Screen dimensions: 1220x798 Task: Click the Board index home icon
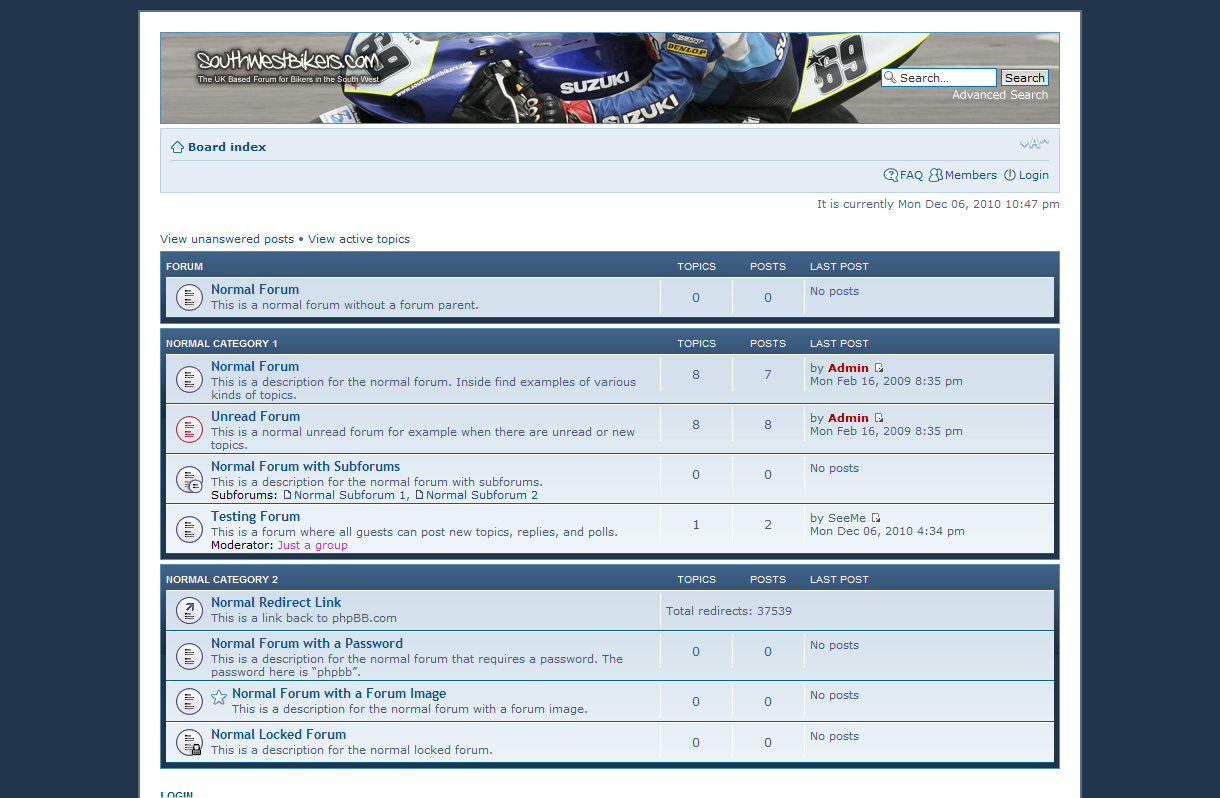click(177, 147)
